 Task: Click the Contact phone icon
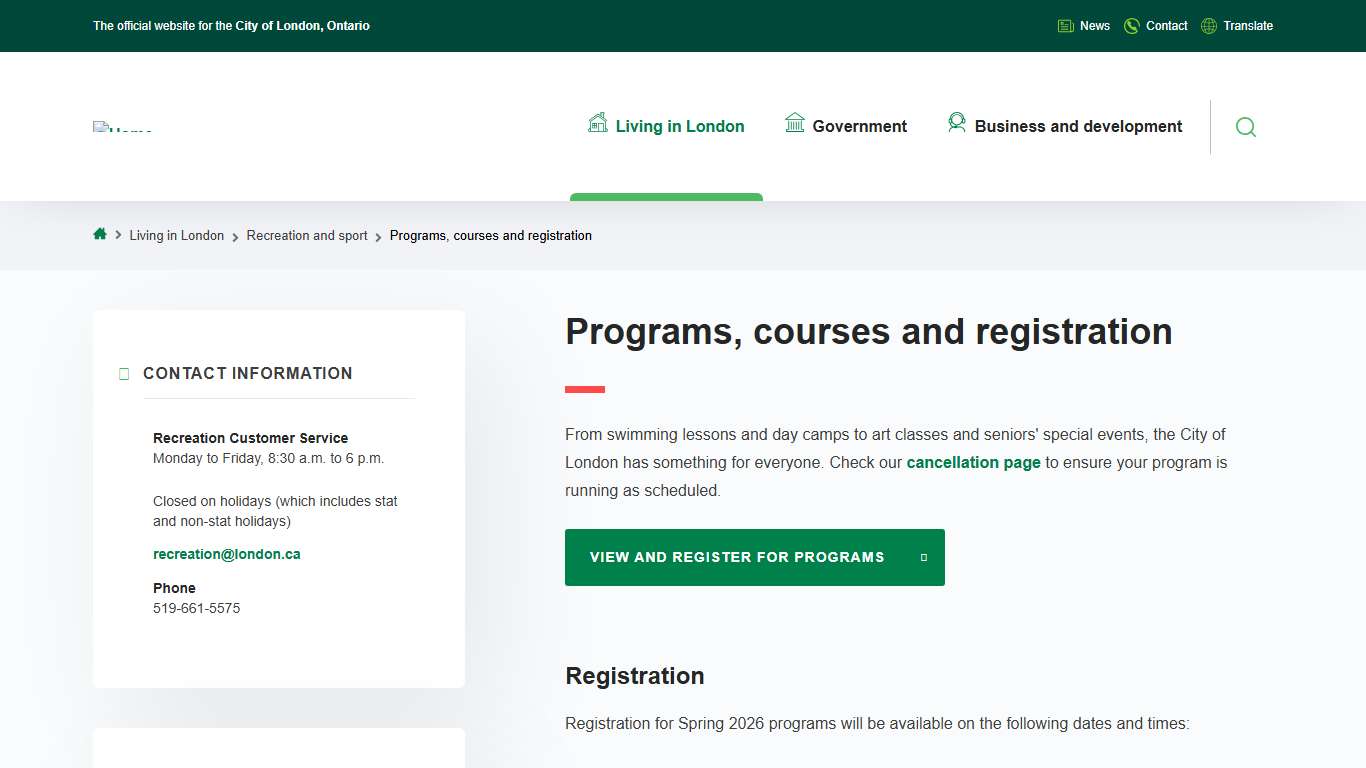pos(1130,25)
